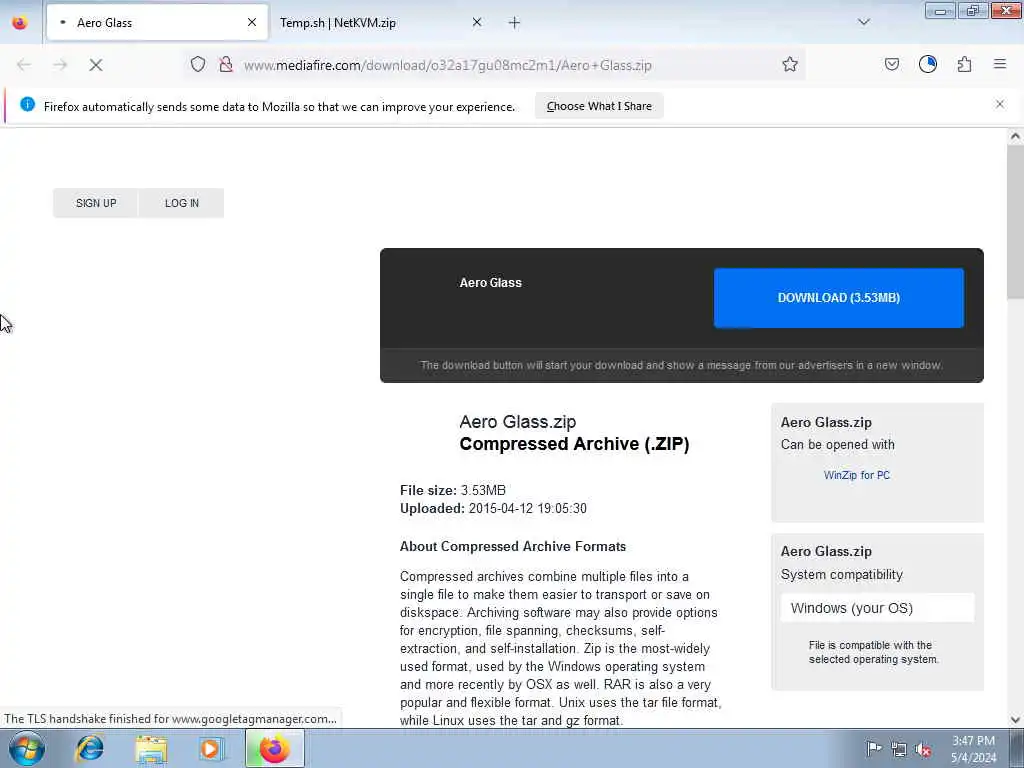Bookmark this page with star icon

click(x=790, y=64)
